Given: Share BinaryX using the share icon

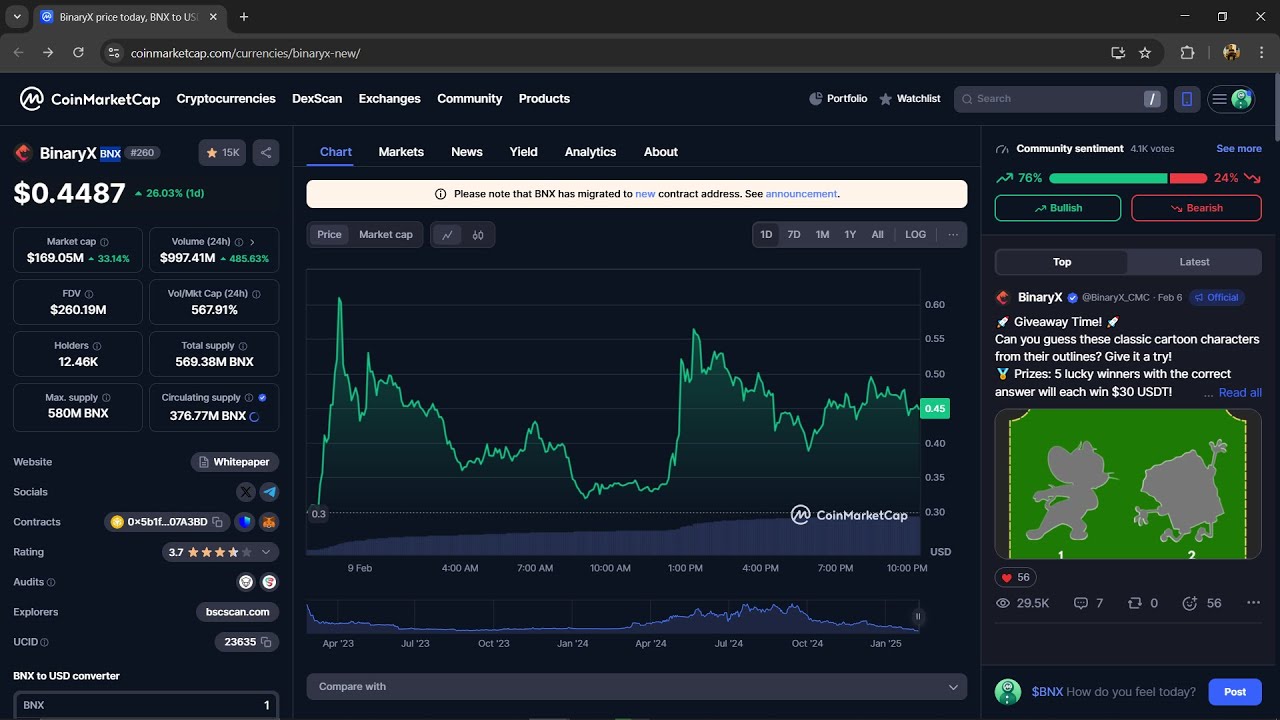Looking at the screenshot, I should pos(266,153).
